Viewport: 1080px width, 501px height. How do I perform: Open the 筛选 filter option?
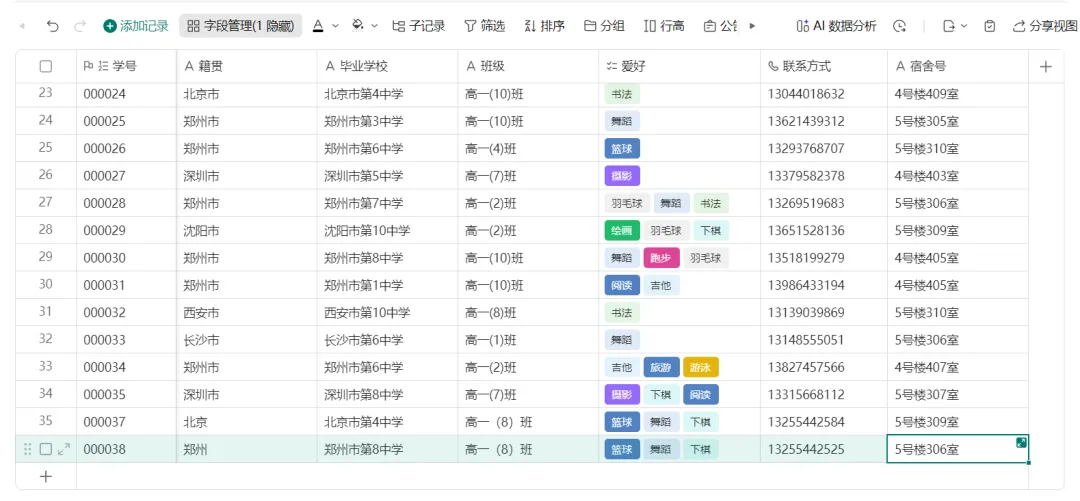point(485,26)
